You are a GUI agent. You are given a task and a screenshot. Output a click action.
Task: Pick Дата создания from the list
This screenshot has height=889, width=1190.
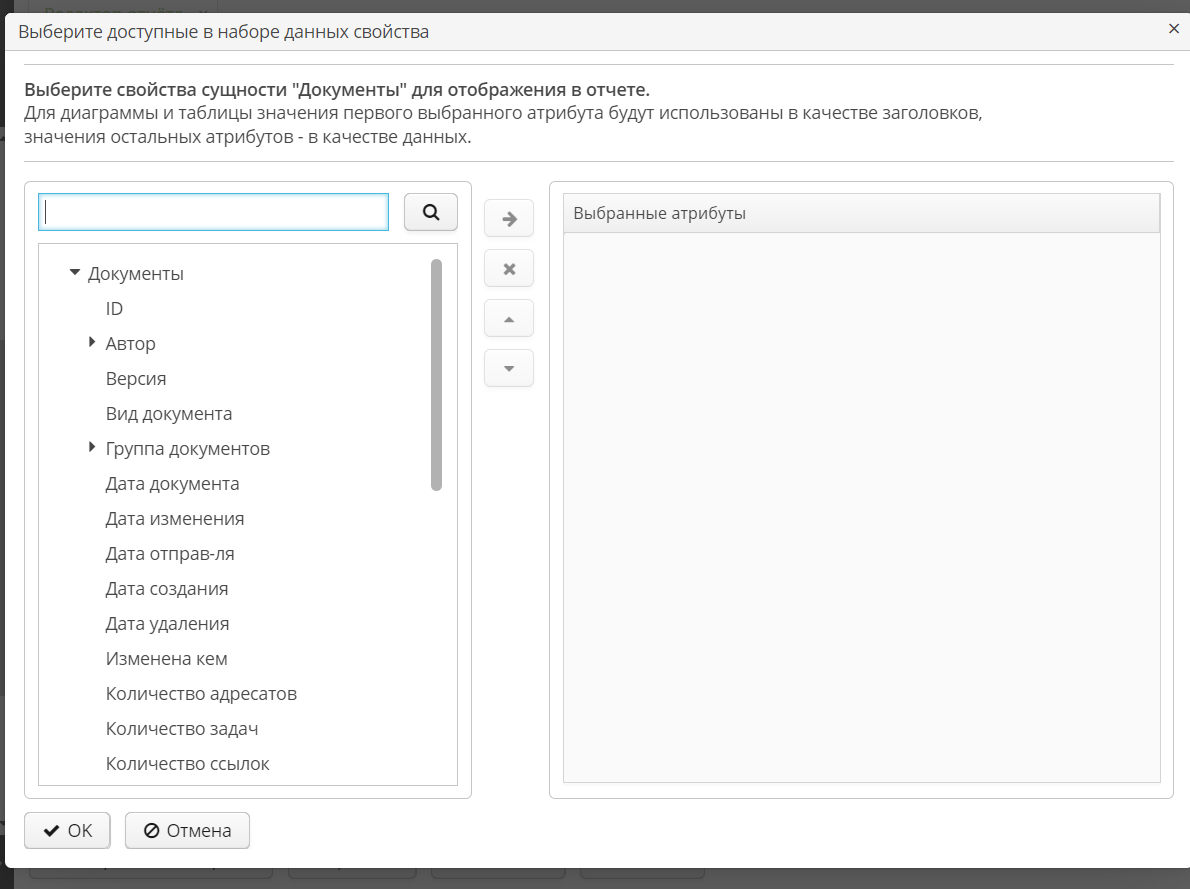(x=167, y=589)
